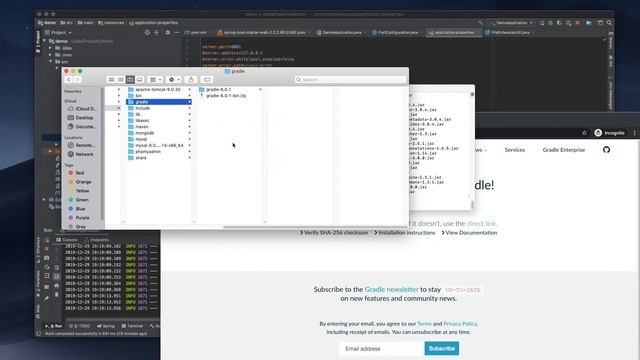Bookmark page with browser star icon
The image size is (640, 360).
click(x=584, y=133)
